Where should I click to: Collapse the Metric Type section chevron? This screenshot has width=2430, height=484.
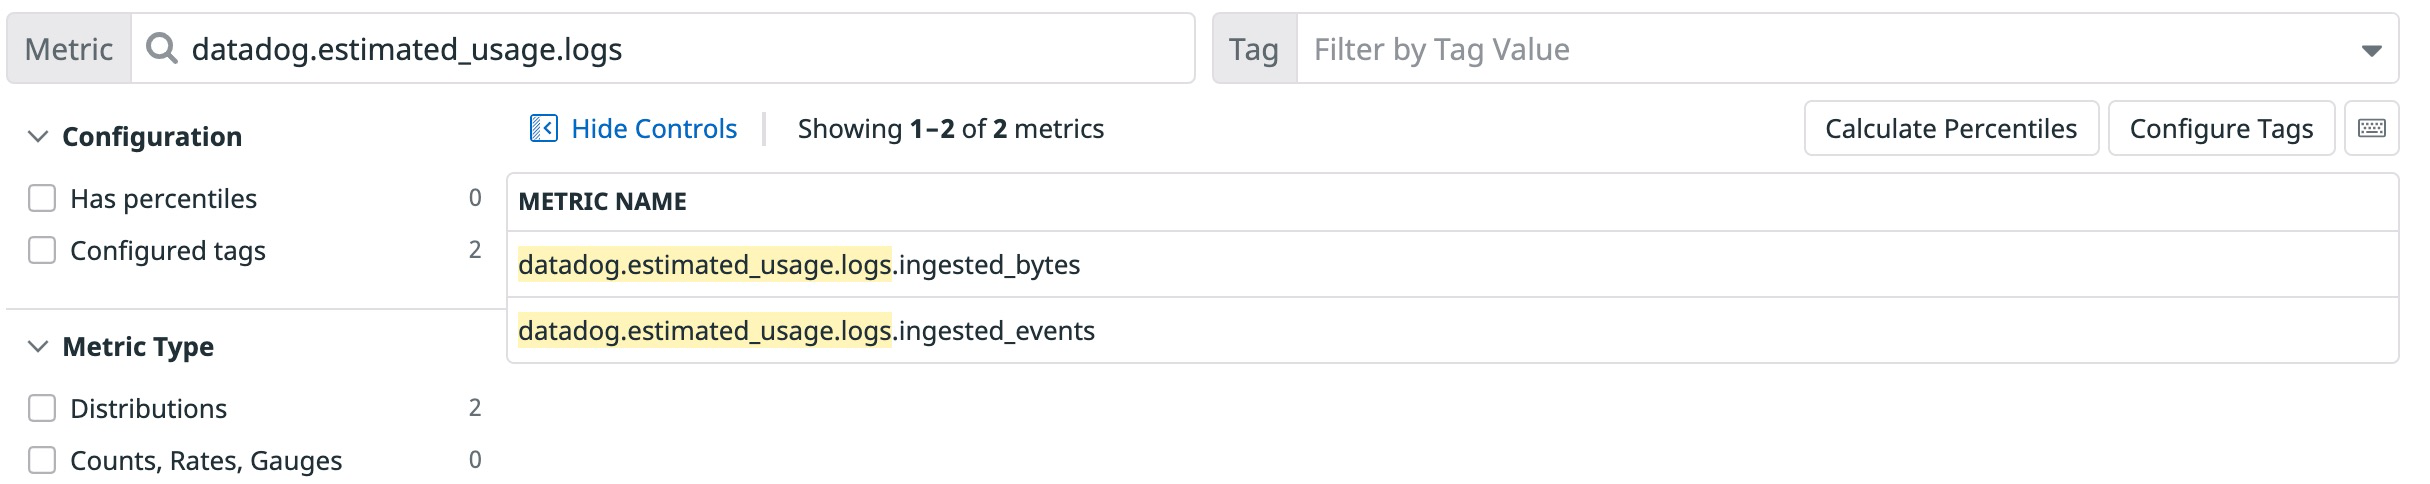pyautogui.click(x=38, y=346)
